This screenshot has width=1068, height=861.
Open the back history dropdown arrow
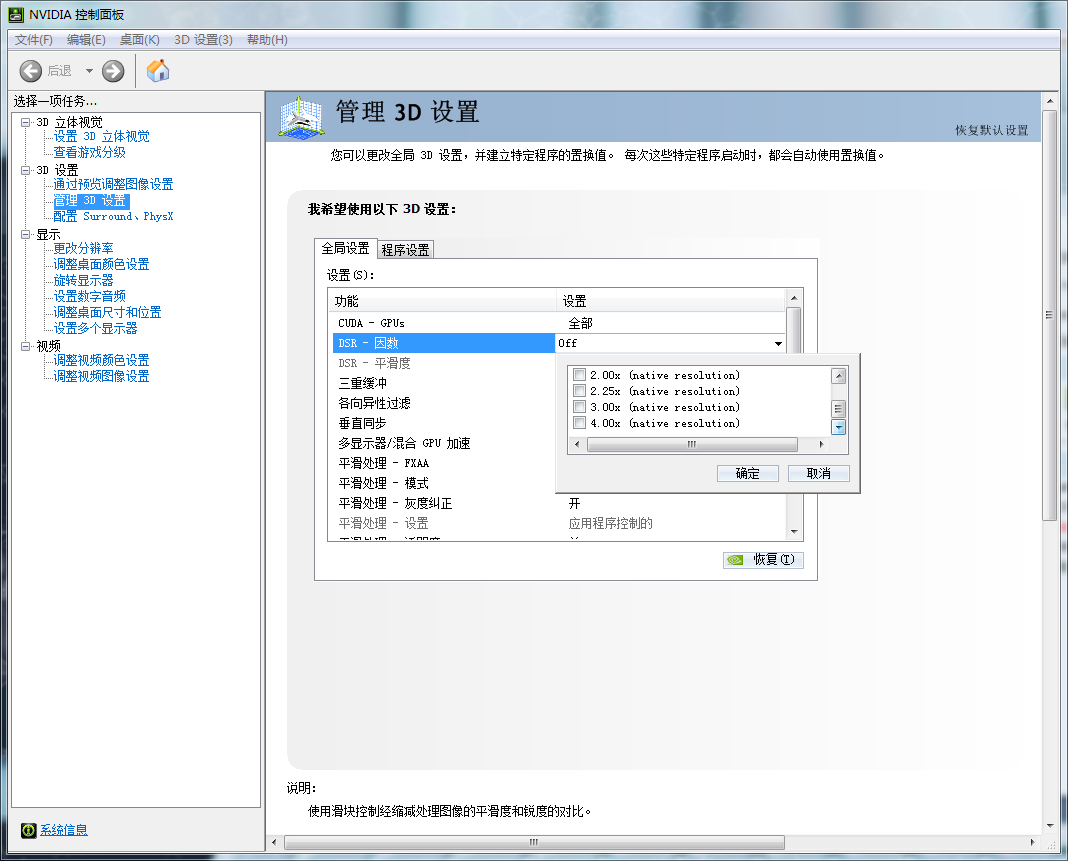(x=89, y=71)
